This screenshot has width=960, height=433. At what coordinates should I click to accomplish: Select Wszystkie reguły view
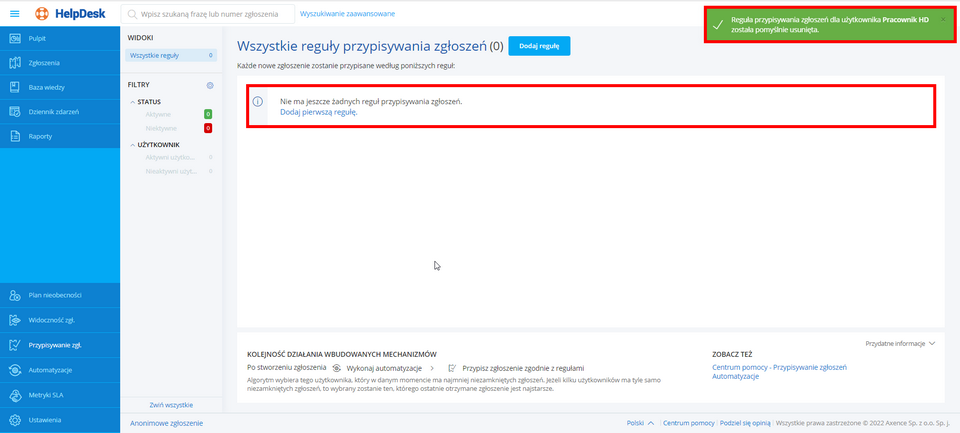[x=153, y=55]
